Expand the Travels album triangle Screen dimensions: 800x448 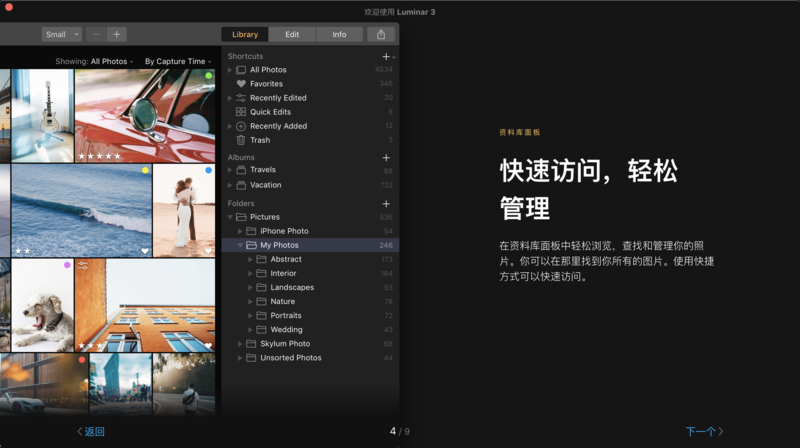click(x=230, y=170)
